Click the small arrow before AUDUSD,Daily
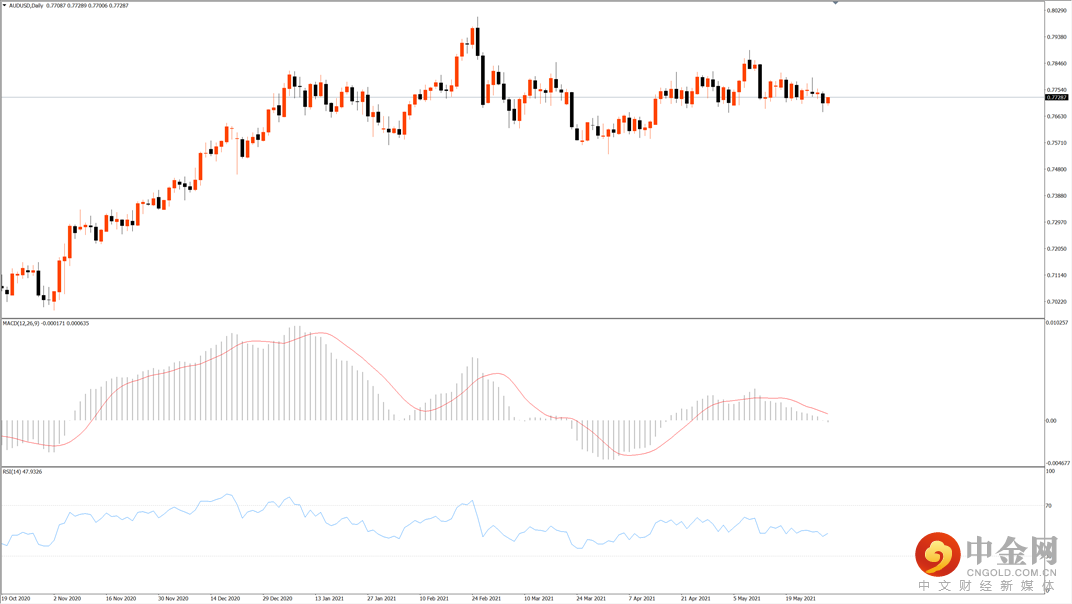The height and width of the screenshot is (604, 1072). 4,5
